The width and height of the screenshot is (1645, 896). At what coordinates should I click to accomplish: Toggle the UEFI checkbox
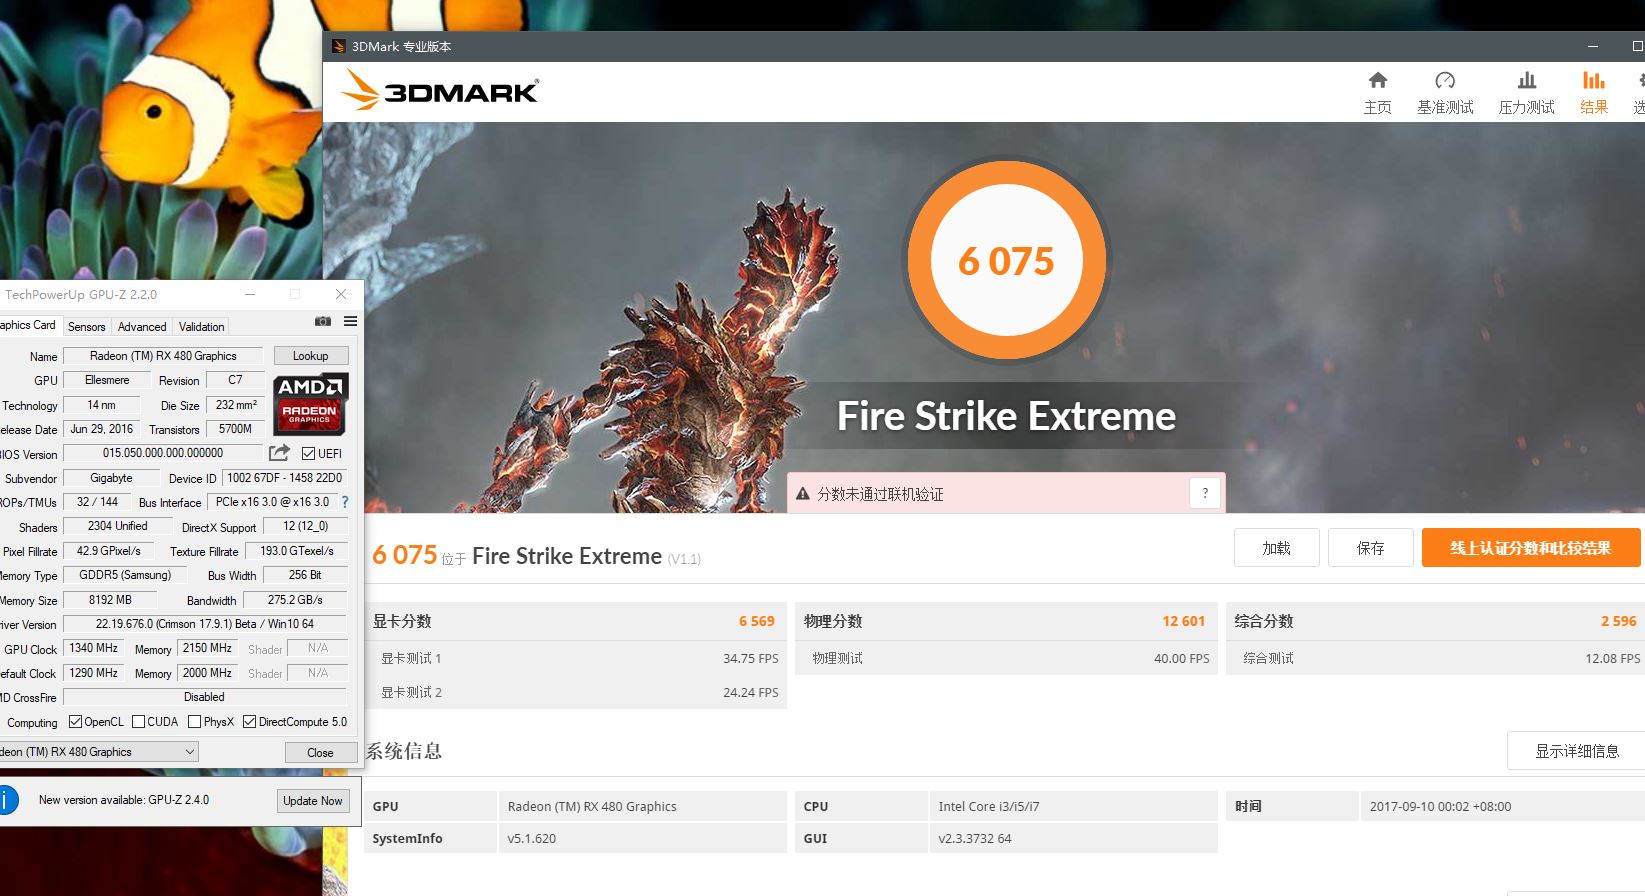(308, 453)
